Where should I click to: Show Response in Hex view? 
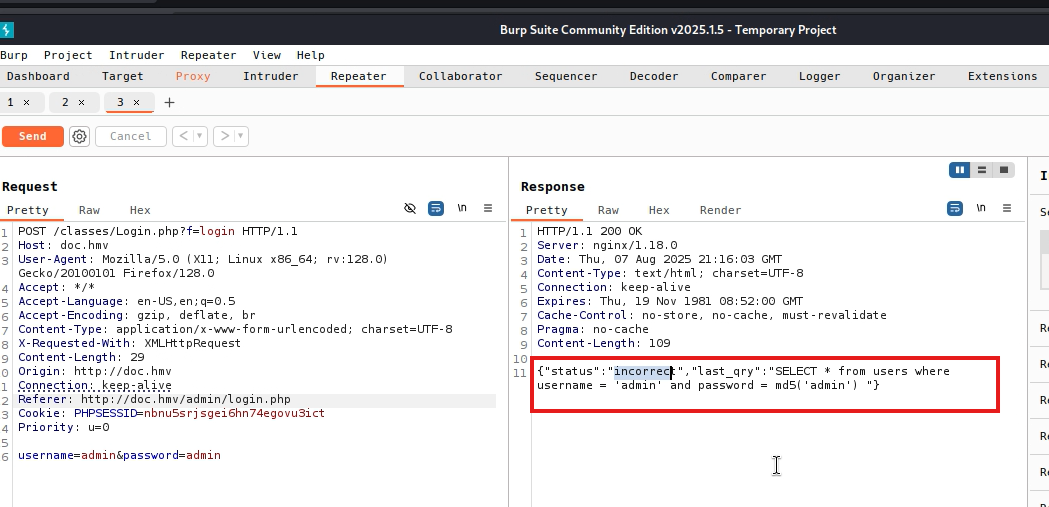(659, 210)
